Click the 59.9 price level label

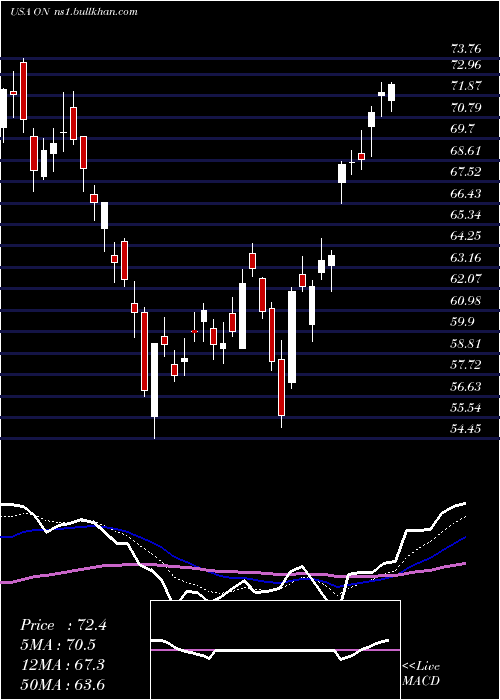pos(463,322)
